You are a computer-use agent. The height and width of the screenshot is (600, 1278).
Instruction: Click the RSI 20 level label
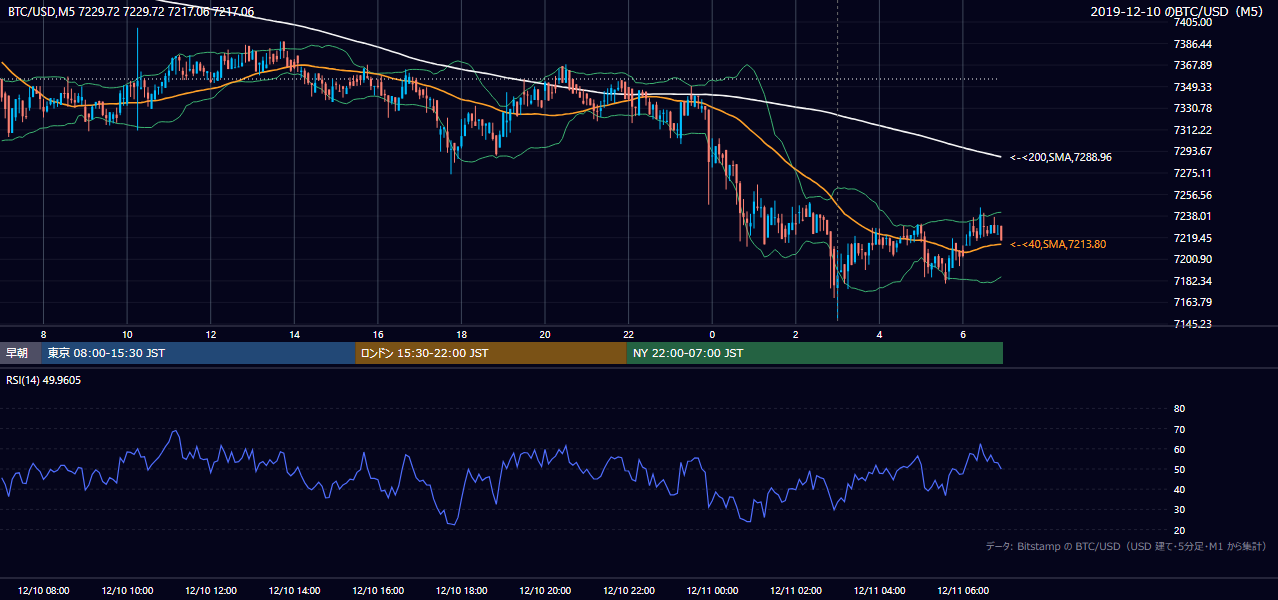coord(1179,530)
